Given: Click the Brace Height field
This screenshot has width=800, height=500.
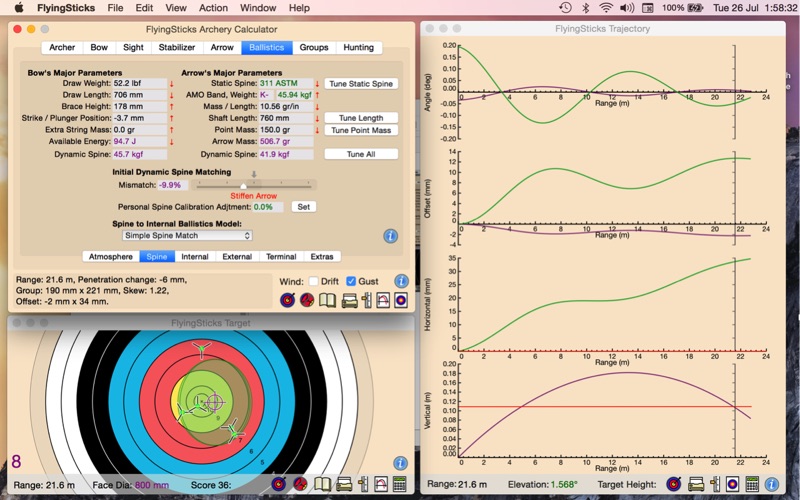Looking at the screenshot, I should point(139,106).
